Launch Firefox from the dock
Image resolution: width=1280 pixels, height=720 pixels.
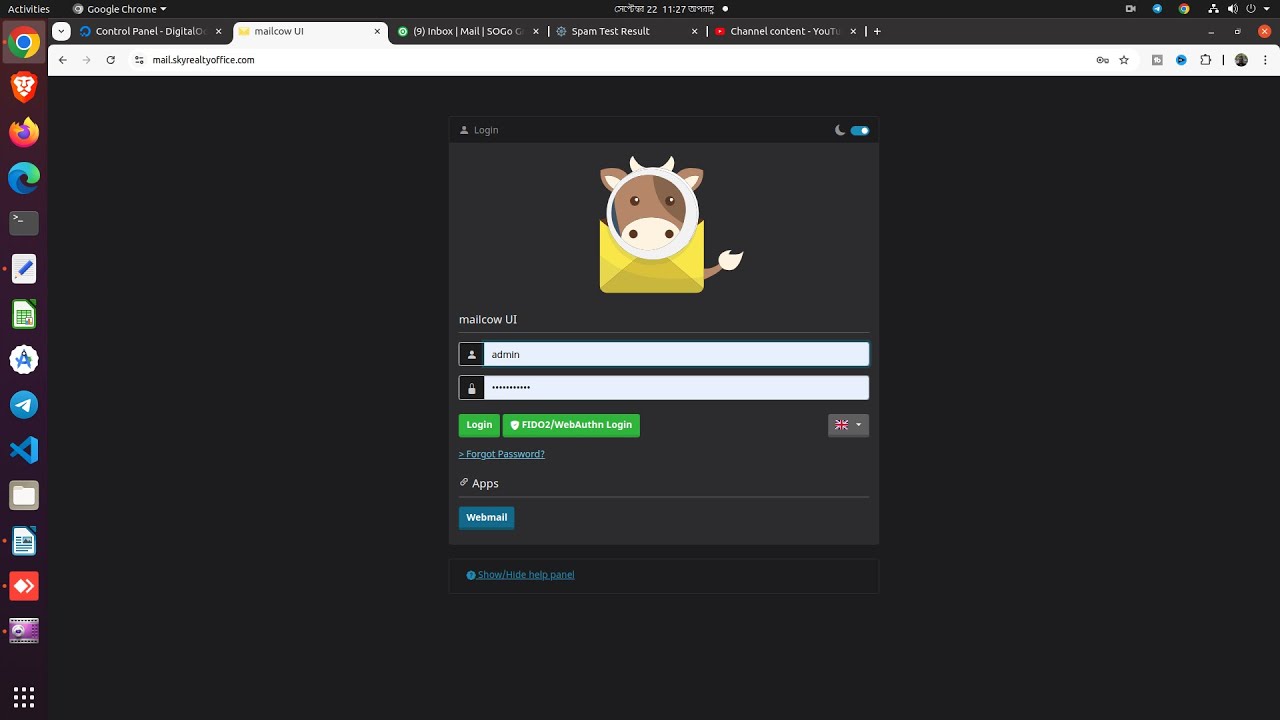point(24,132)
